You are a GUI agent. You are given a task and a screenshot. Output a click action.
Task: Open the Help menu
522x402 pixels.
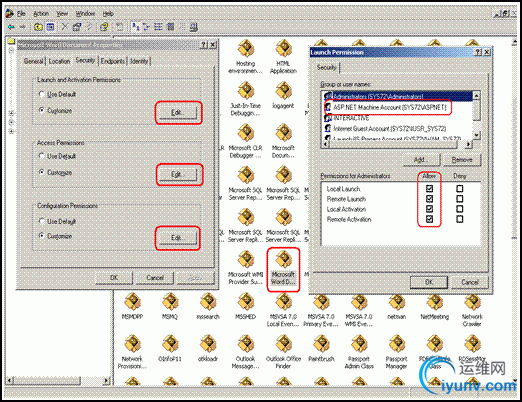click(x=108, y=13)
